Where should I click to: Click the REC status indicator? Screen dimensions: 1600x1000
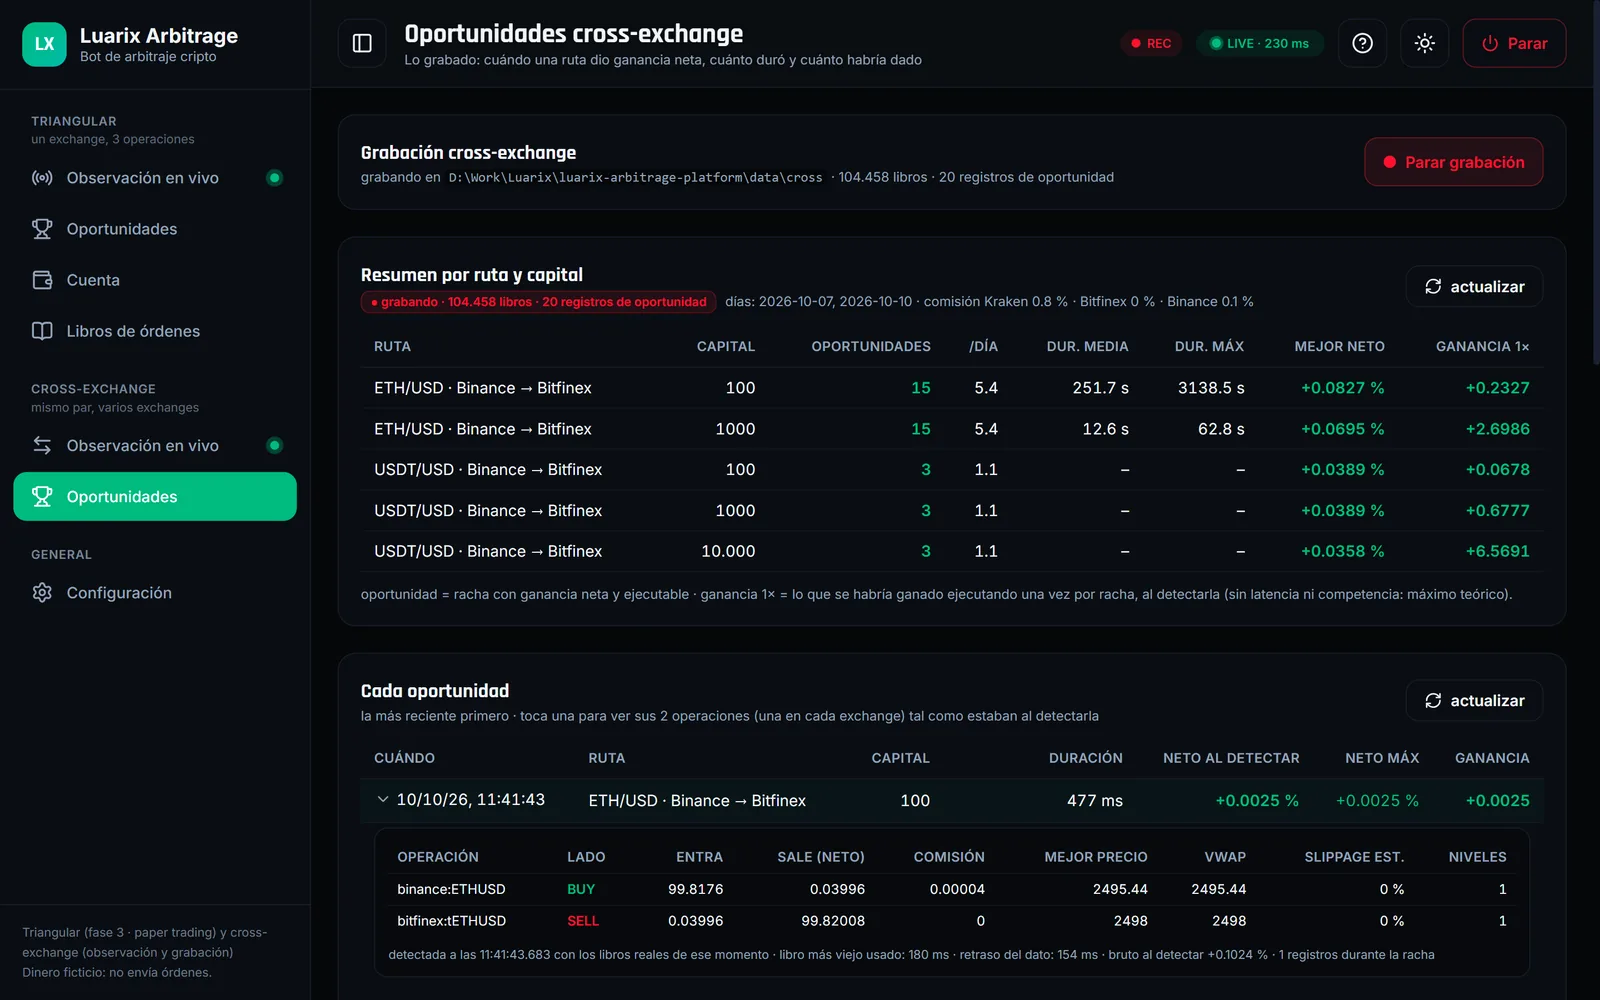click(1151, 43)
